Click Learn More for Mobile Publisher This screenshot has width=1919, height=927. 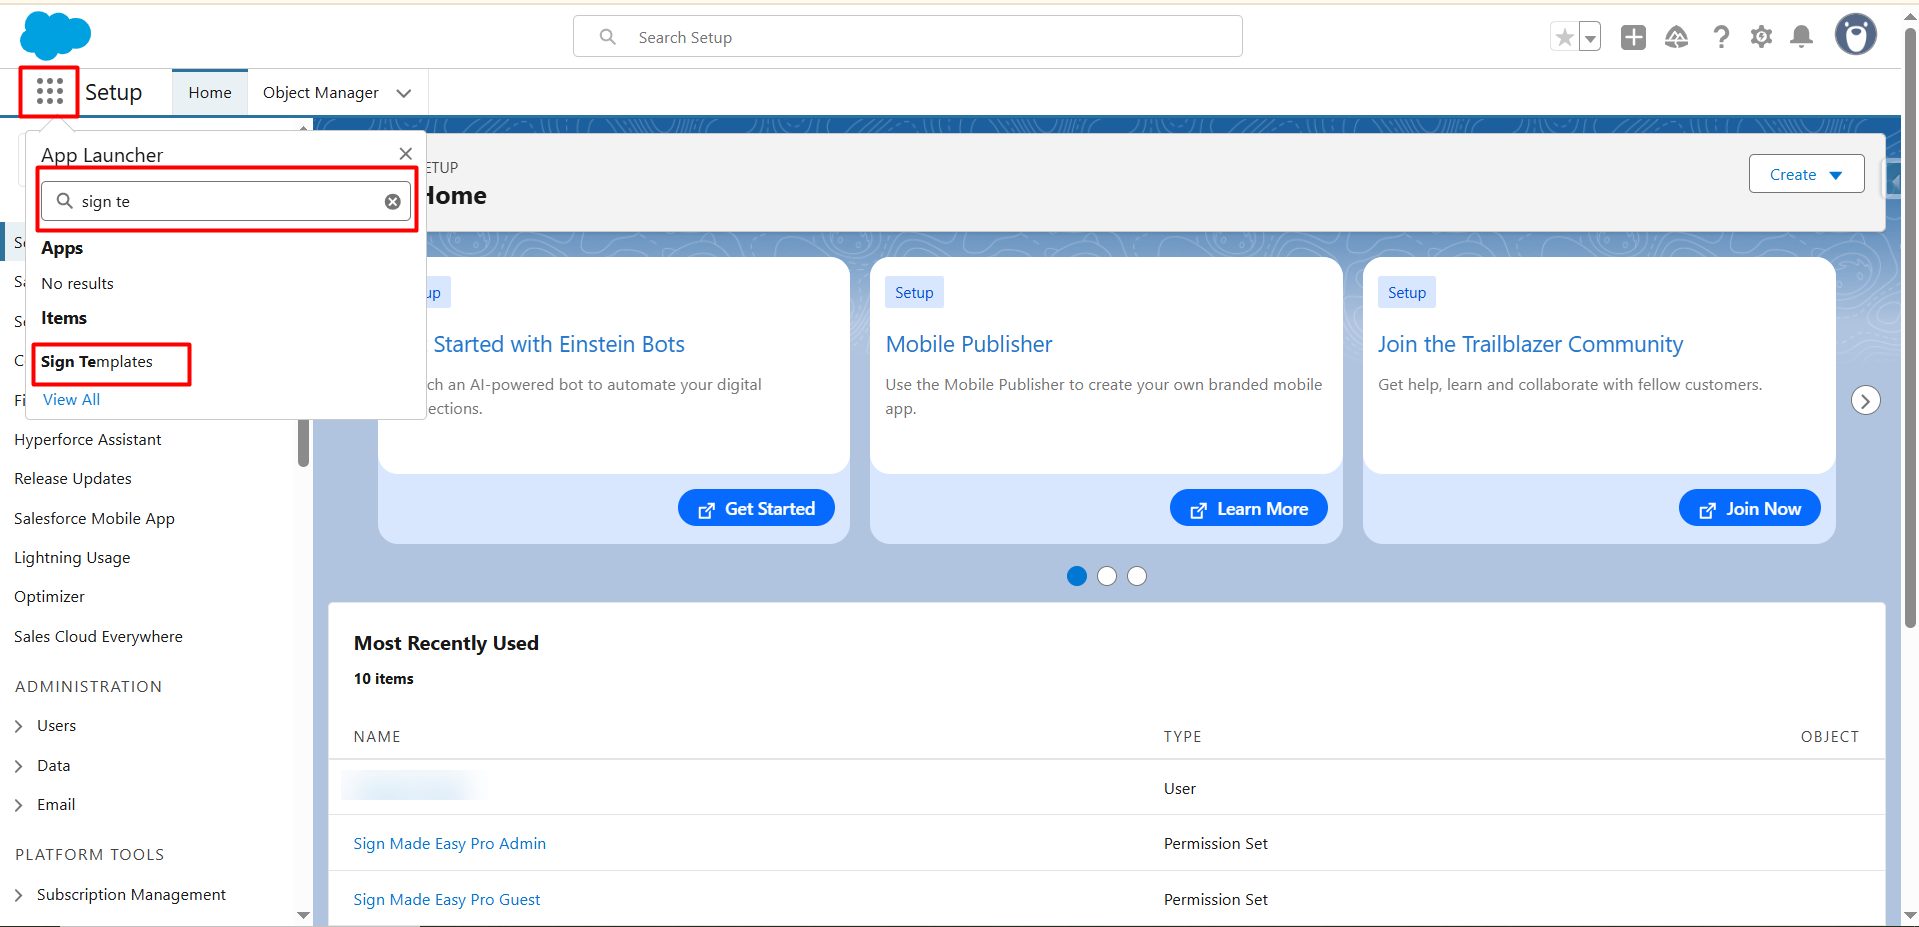tap(1248, 508)
